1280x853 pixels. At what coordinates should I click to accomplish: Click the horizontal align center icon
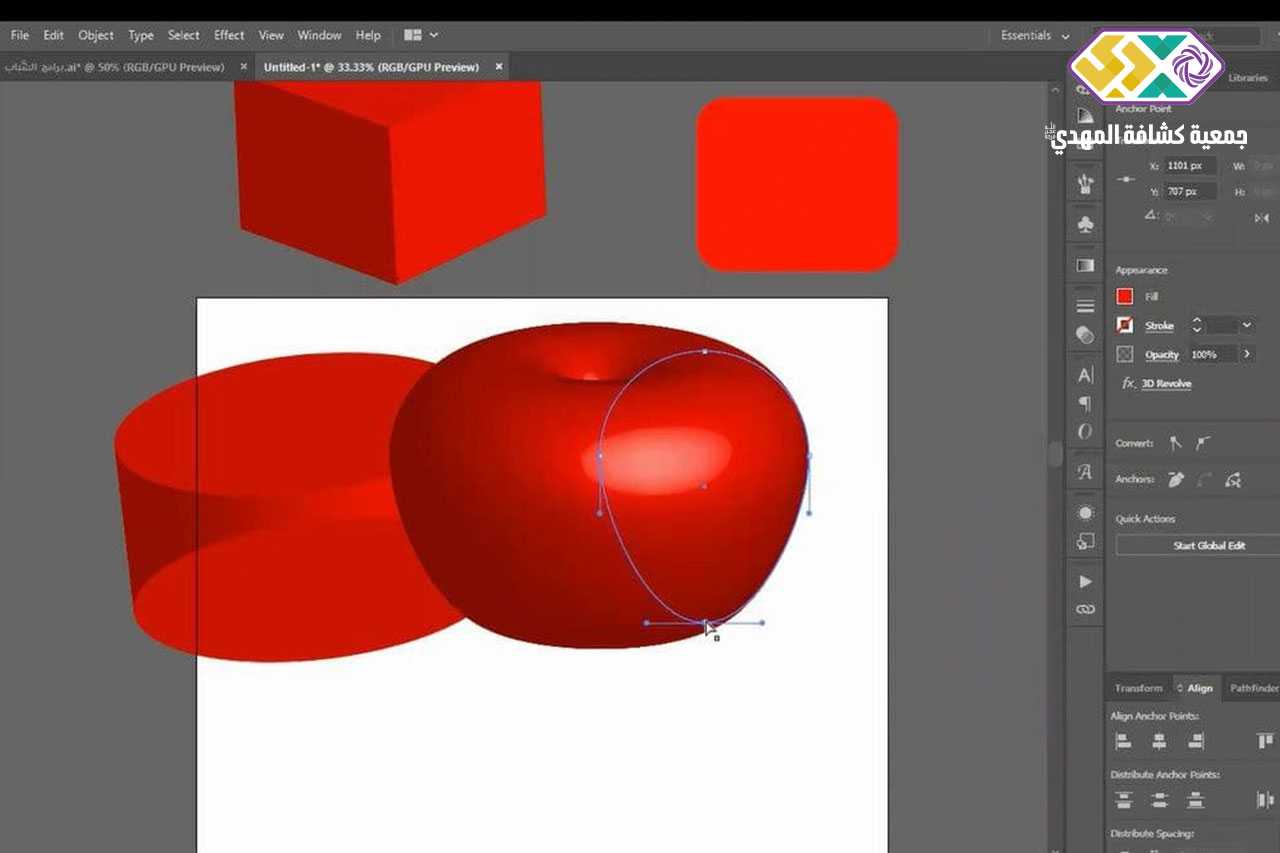1159,741
